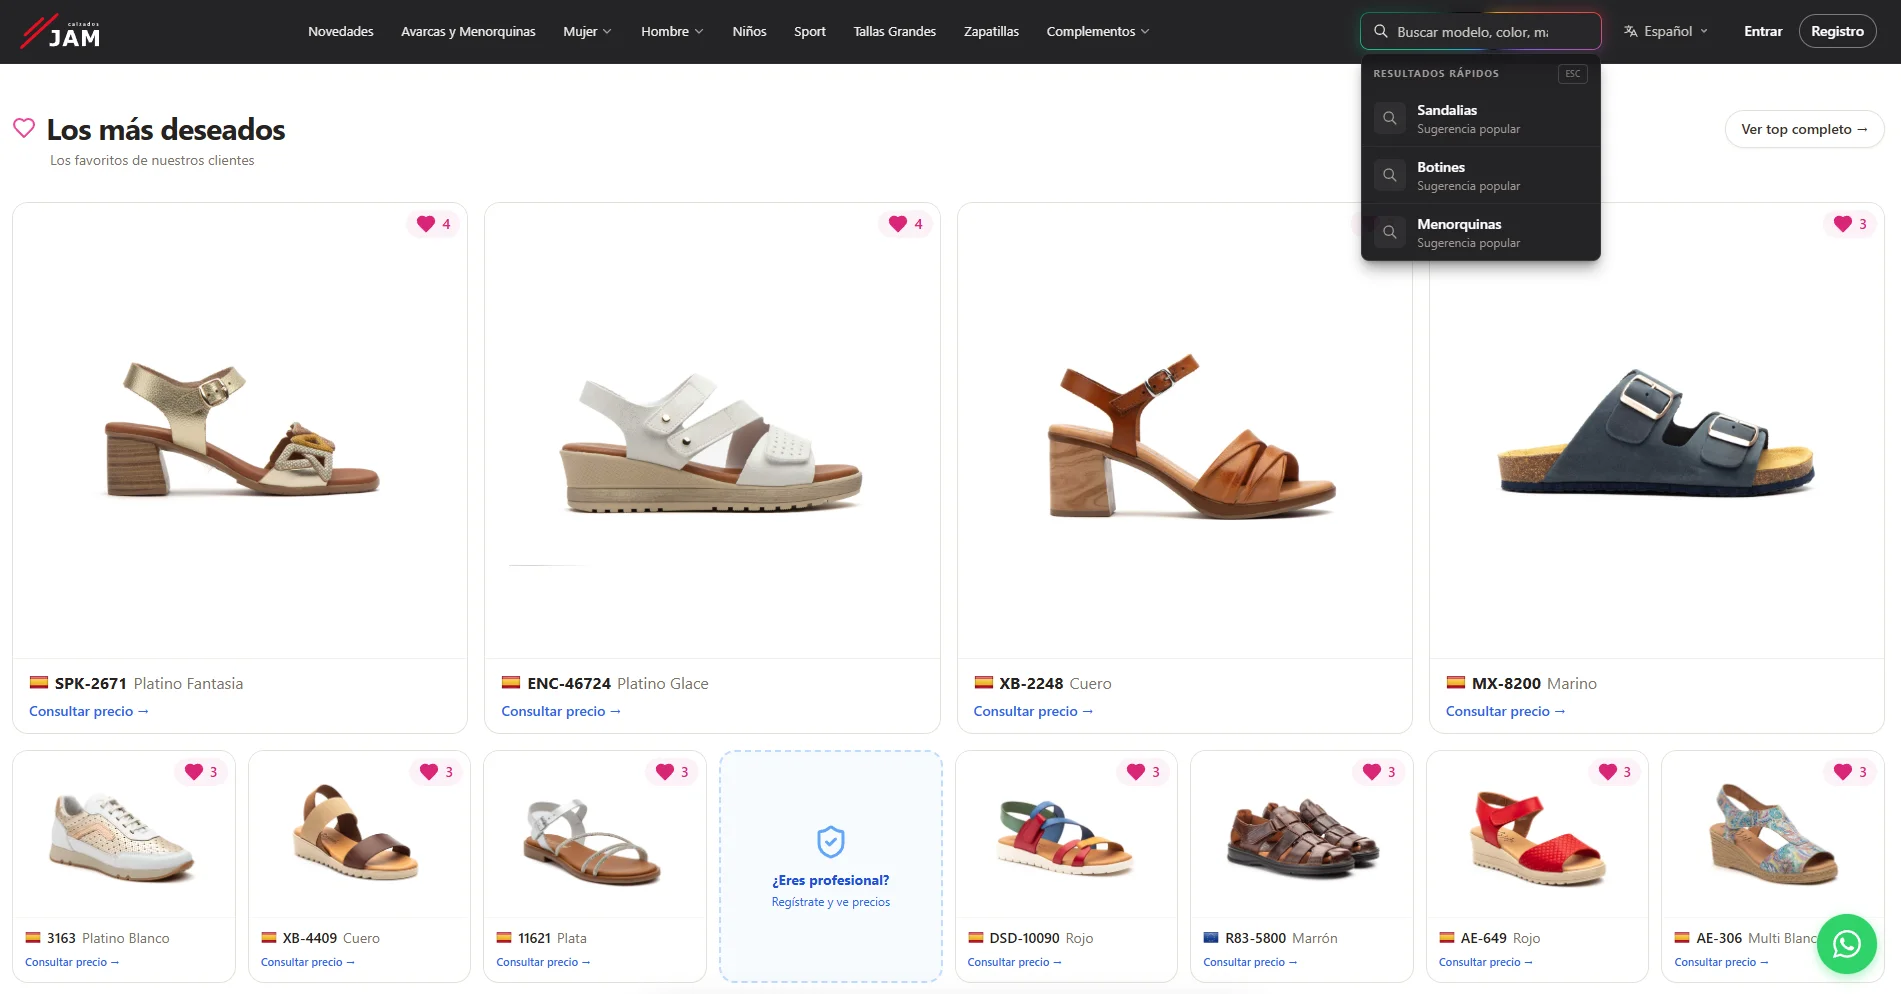Image resolution: width=1901 pixels, height=994 pixels.
Task: Open the Niños category
Action: tap(749, 31)
